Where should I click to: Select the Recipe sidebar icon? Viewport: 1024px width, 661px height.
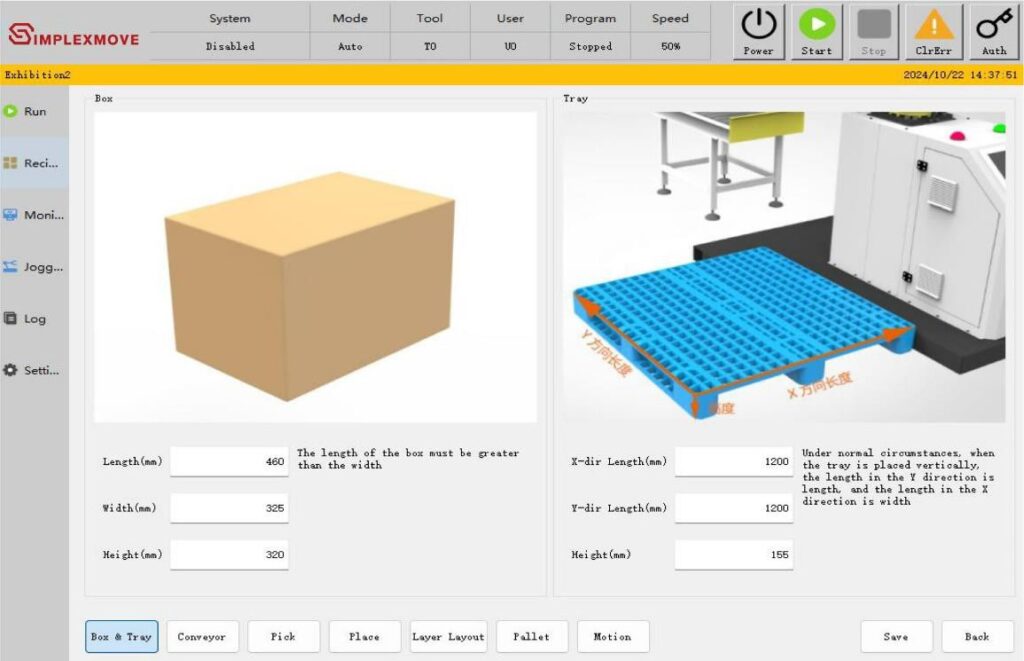pos(11,163)
